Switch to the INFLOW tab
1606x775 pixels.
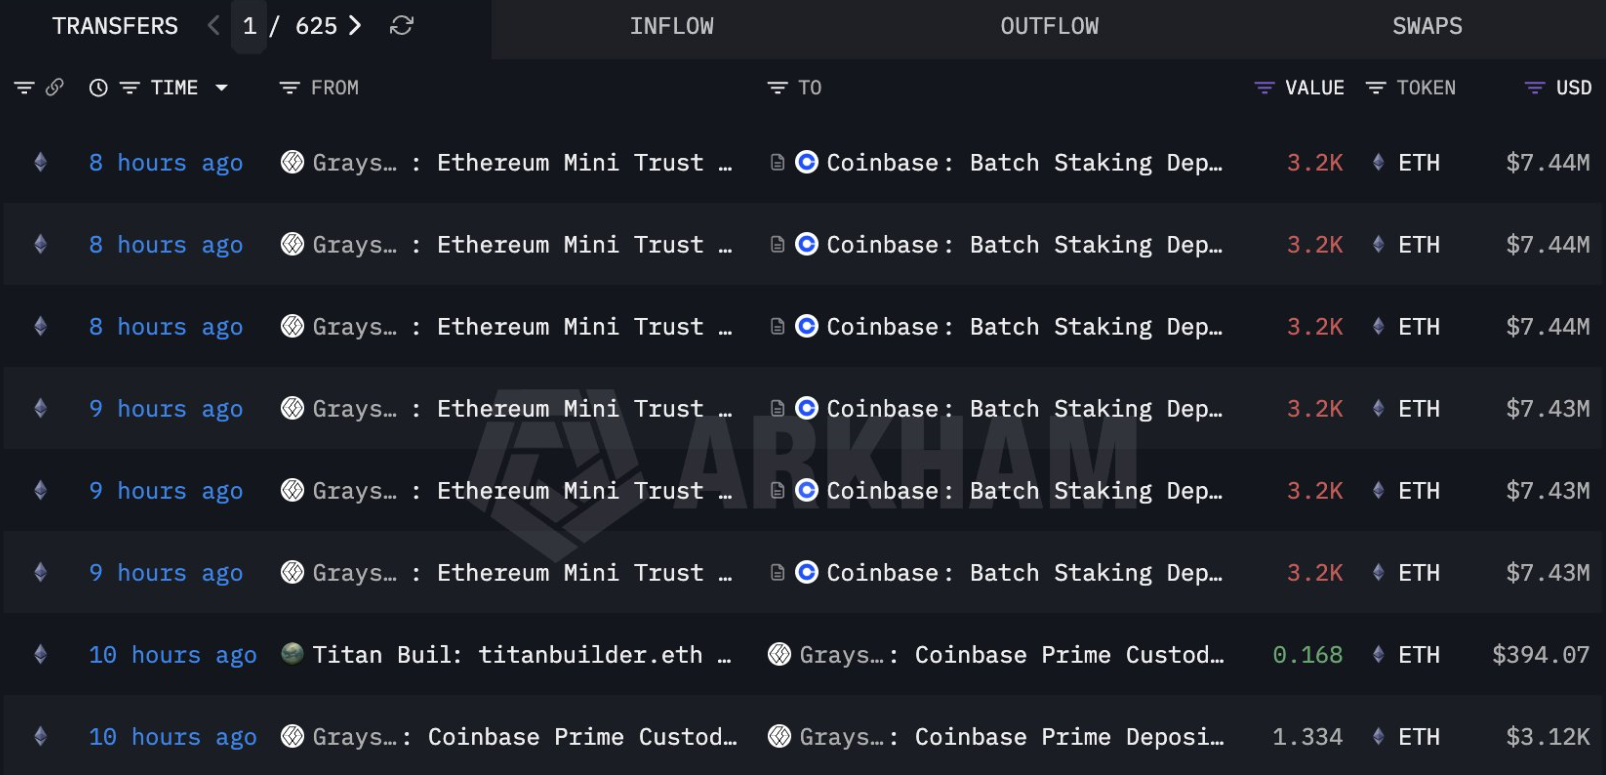671,27
